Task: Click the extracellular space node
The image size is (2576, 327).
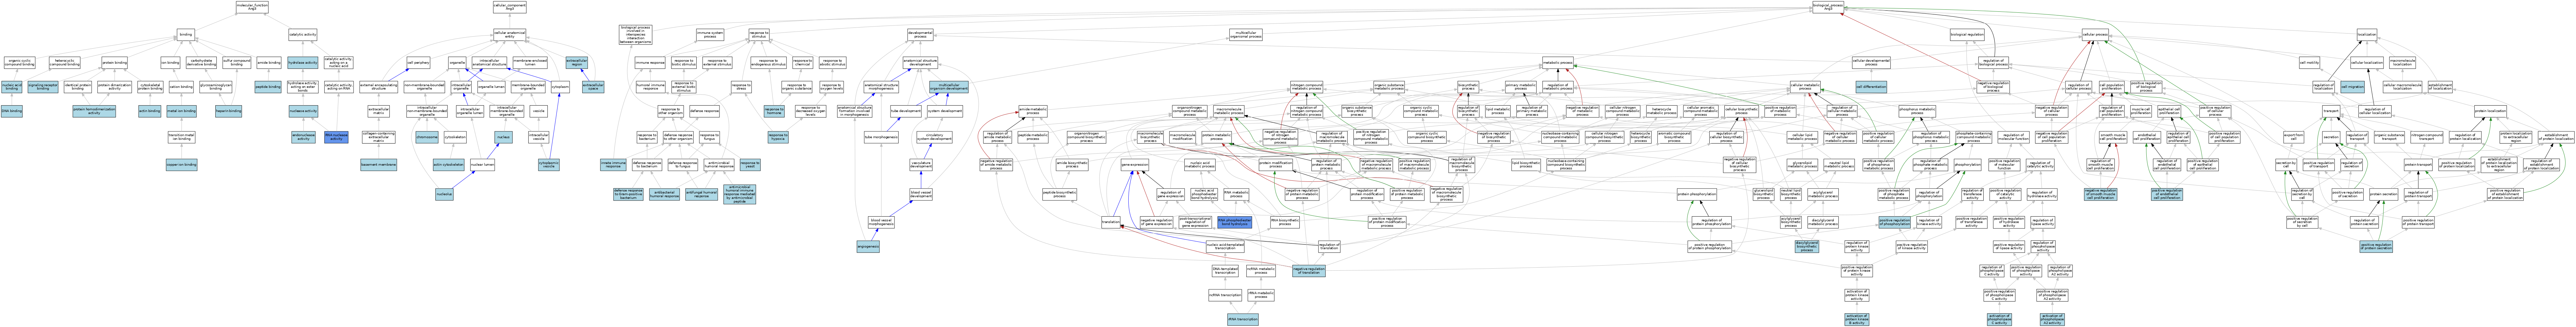Action: (x=593, y=87)
